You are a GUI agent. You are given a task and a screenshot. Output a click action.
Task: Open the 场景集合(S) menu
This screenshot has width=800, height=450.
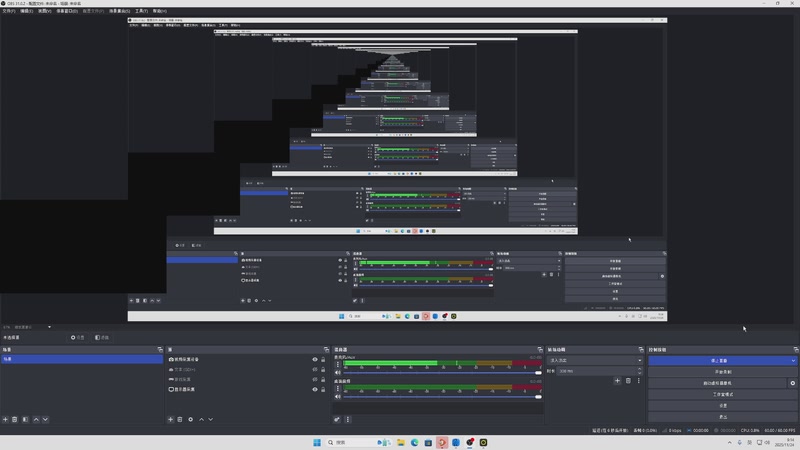coord(119,11)
